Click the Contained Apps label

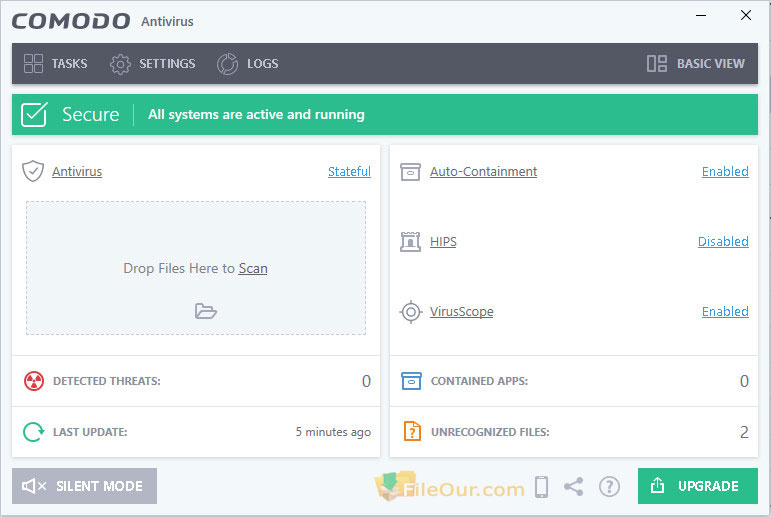point(479,381)
